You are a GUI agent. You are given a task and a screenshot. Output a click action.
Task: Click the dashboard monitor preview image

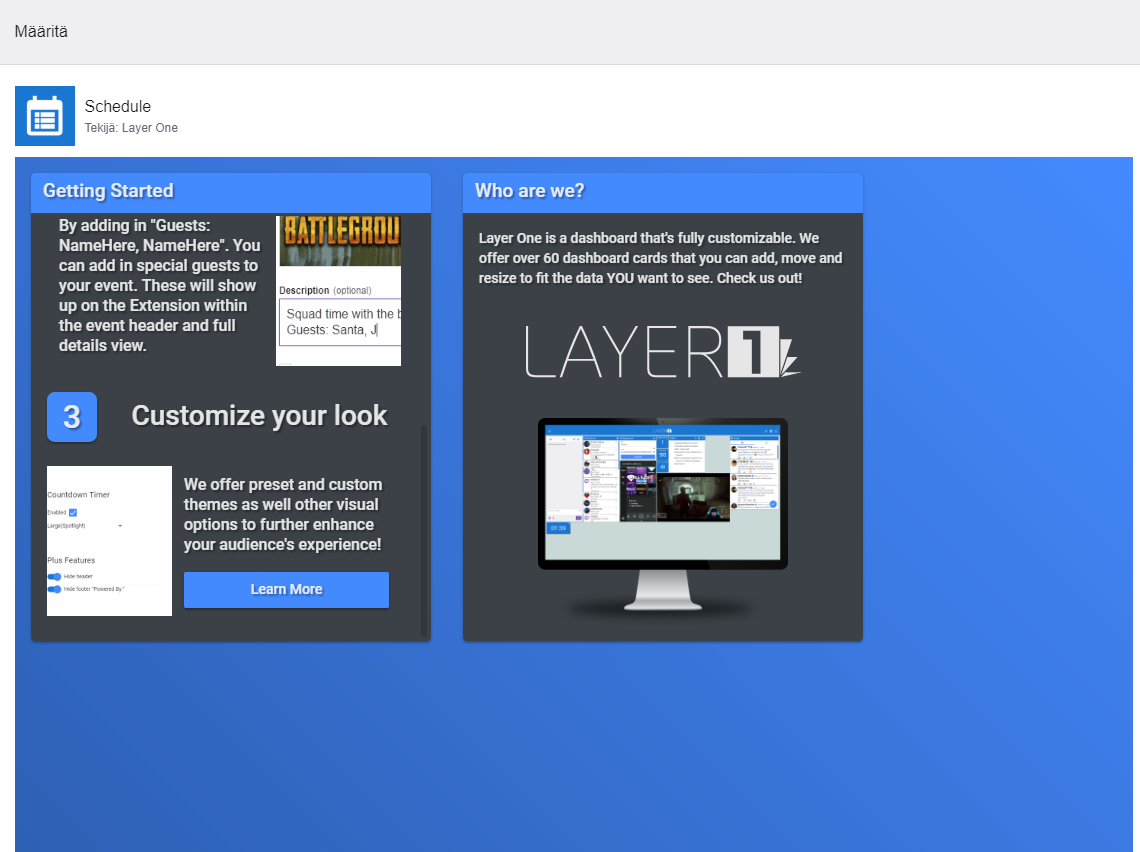coord(663,515)
